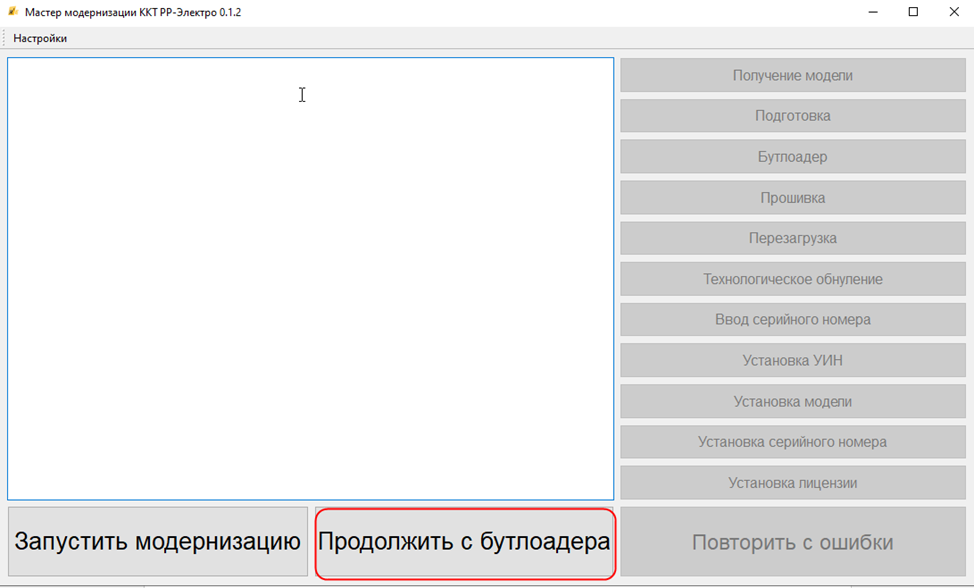Select the Подготовка step button
This screenshot has height=588, width=974.
coord(792,116)
